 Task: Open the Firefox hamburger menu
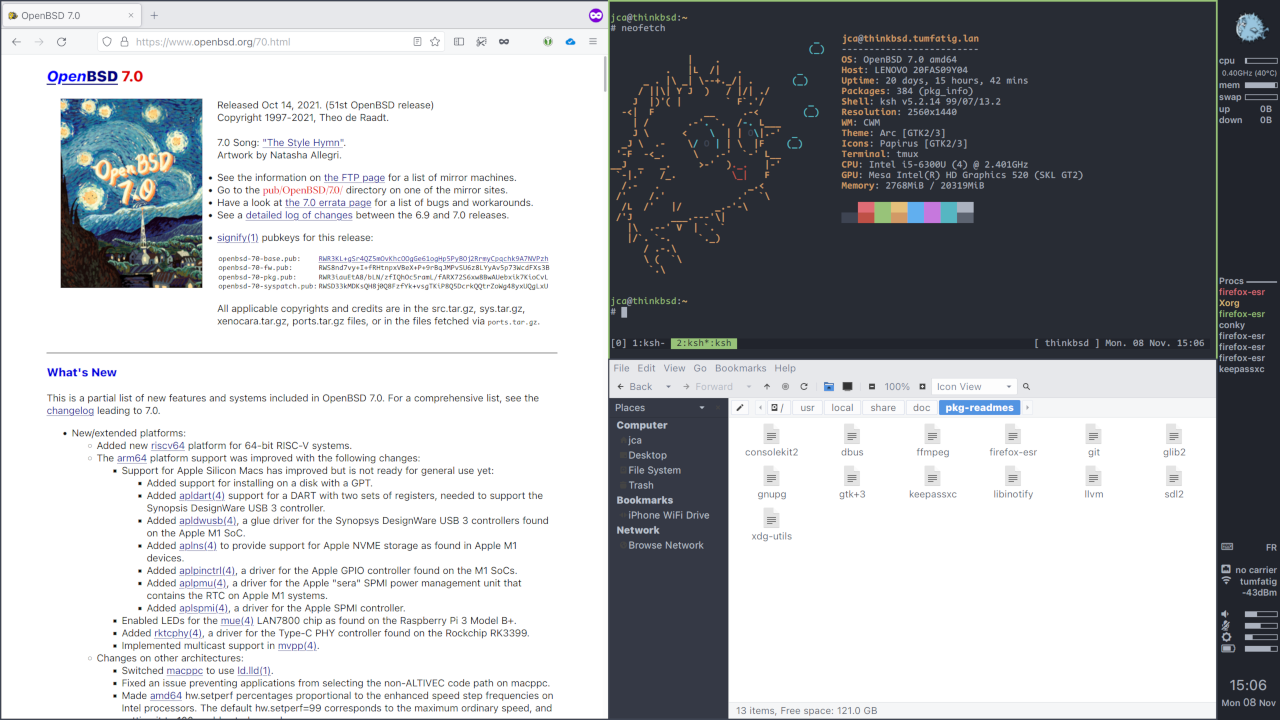tap(593, 42)
